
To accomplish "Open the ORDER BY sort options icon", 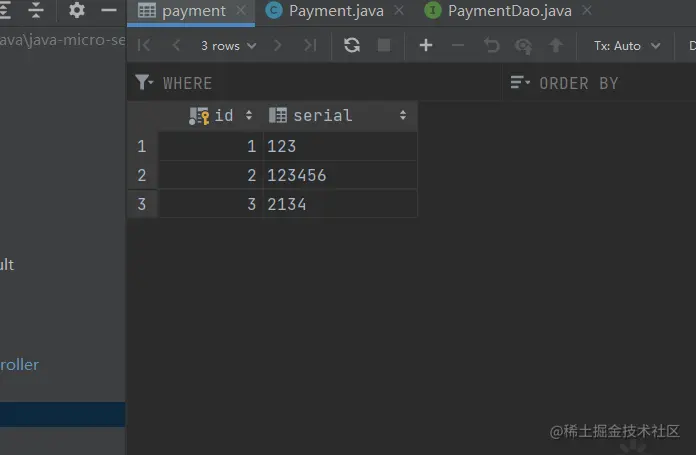I will [520, 83].
